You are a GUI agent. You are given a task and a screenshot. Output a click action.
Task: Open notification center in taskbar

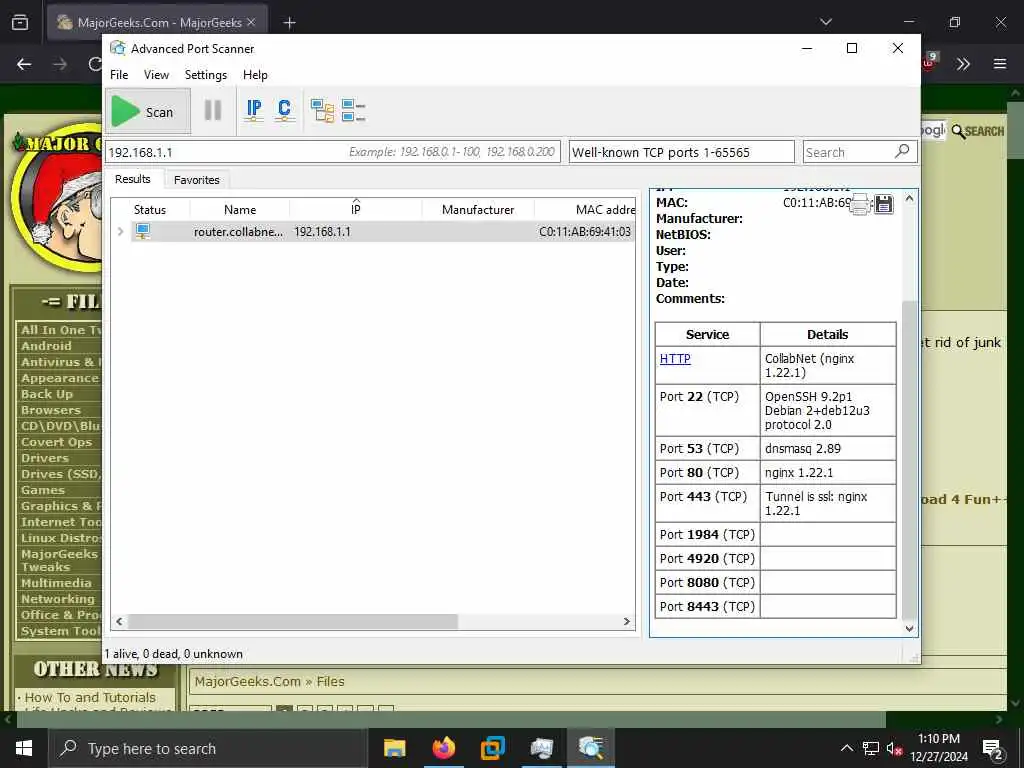point(993,749)
